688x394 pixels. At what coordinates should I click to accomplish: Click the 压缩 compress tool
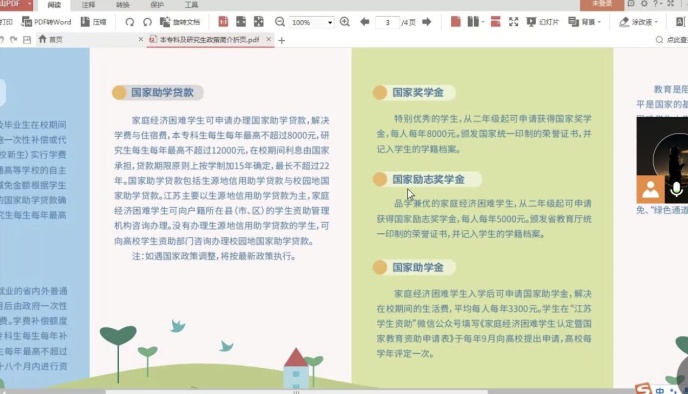[93, 22]
